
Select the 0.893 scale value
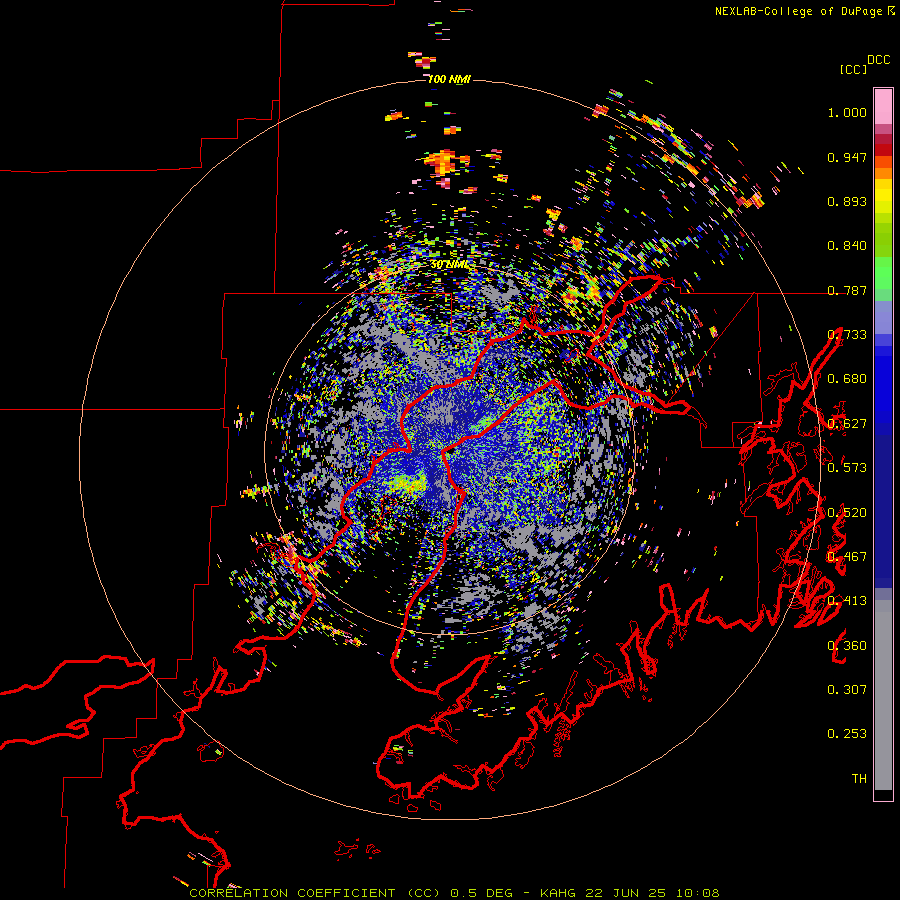[x=847, y=201]
